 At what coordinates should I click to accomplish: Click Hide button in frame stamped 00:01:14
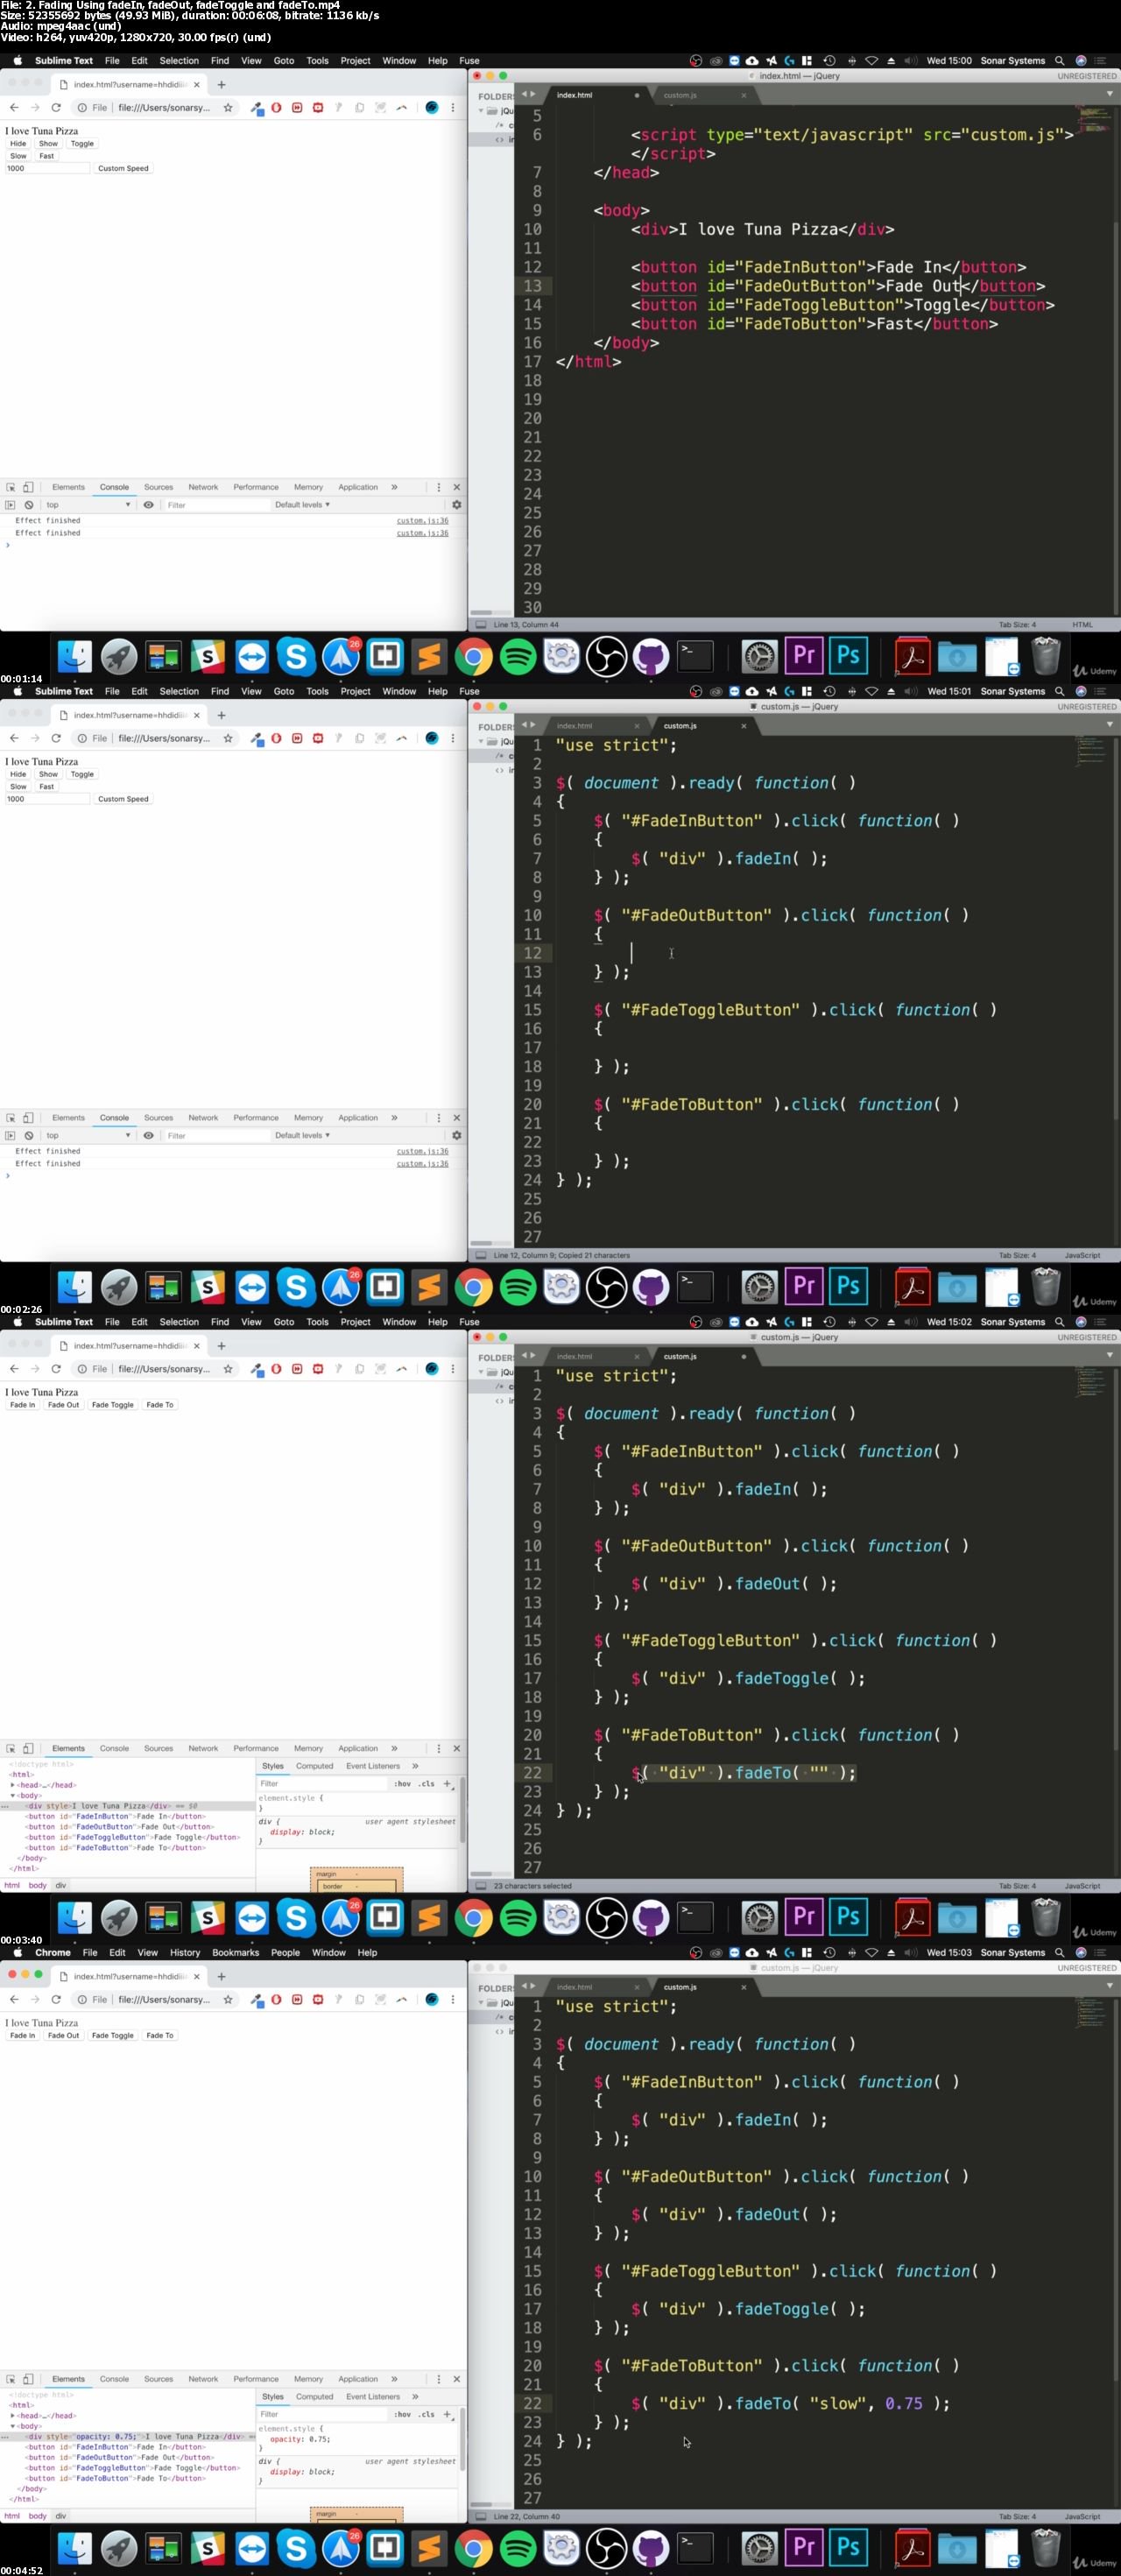click(x=18, y=144)
